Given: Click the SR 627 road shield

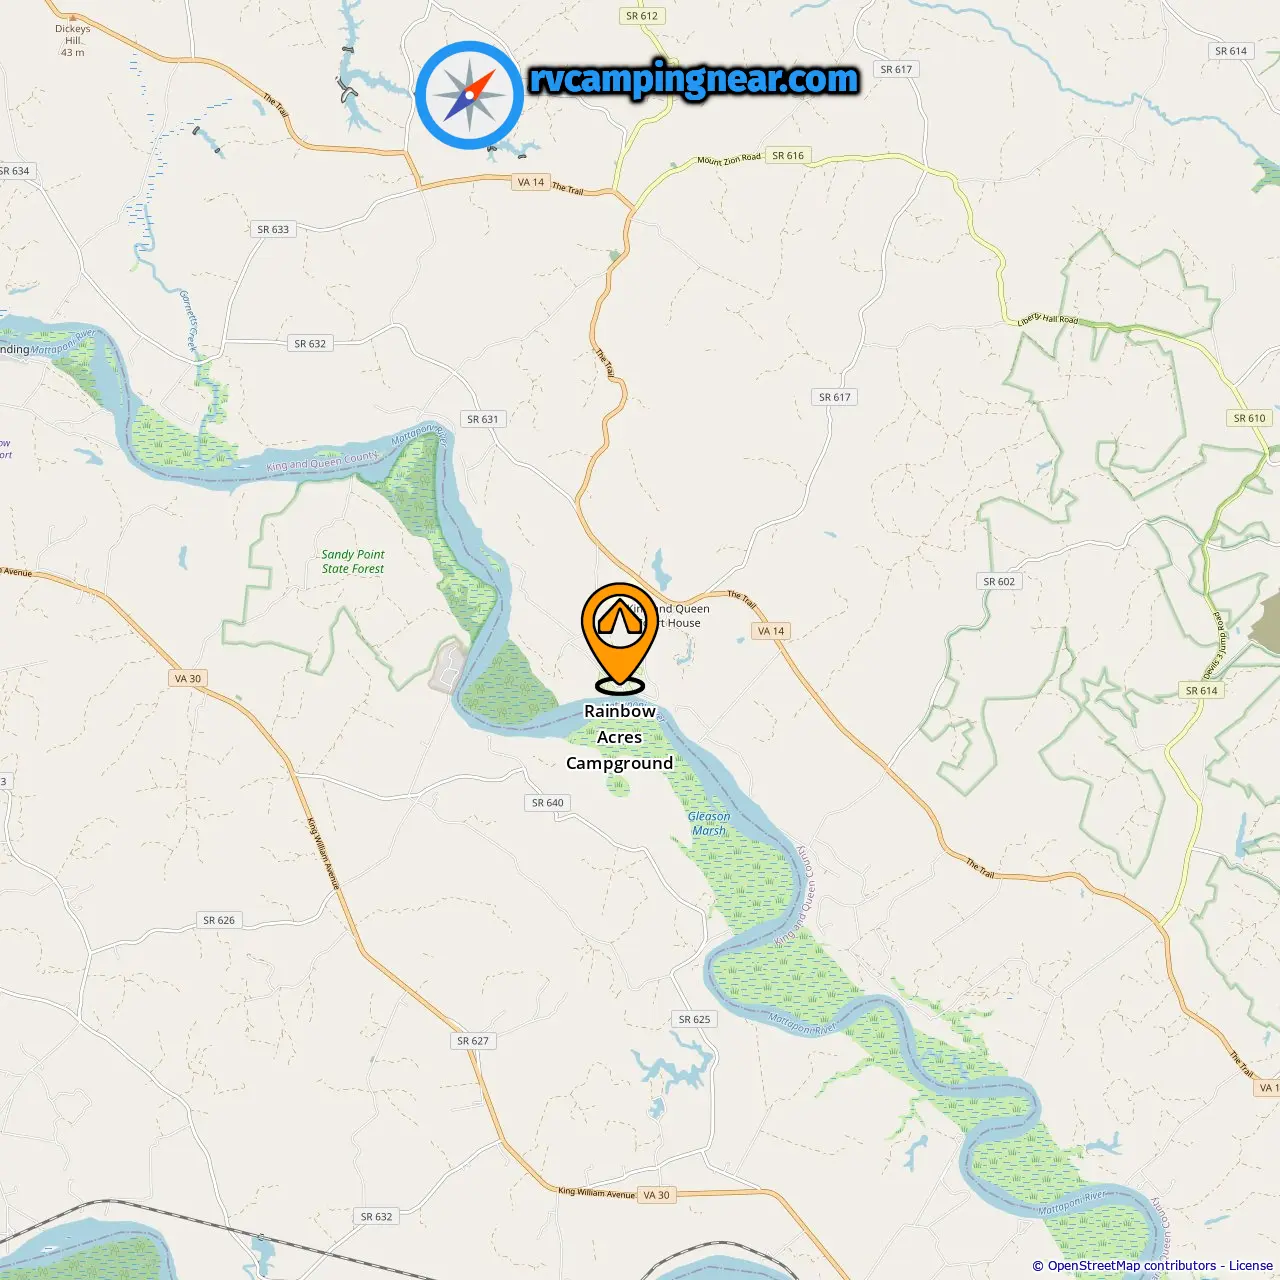Looking at the screenshot, I should coord(473,1040).
